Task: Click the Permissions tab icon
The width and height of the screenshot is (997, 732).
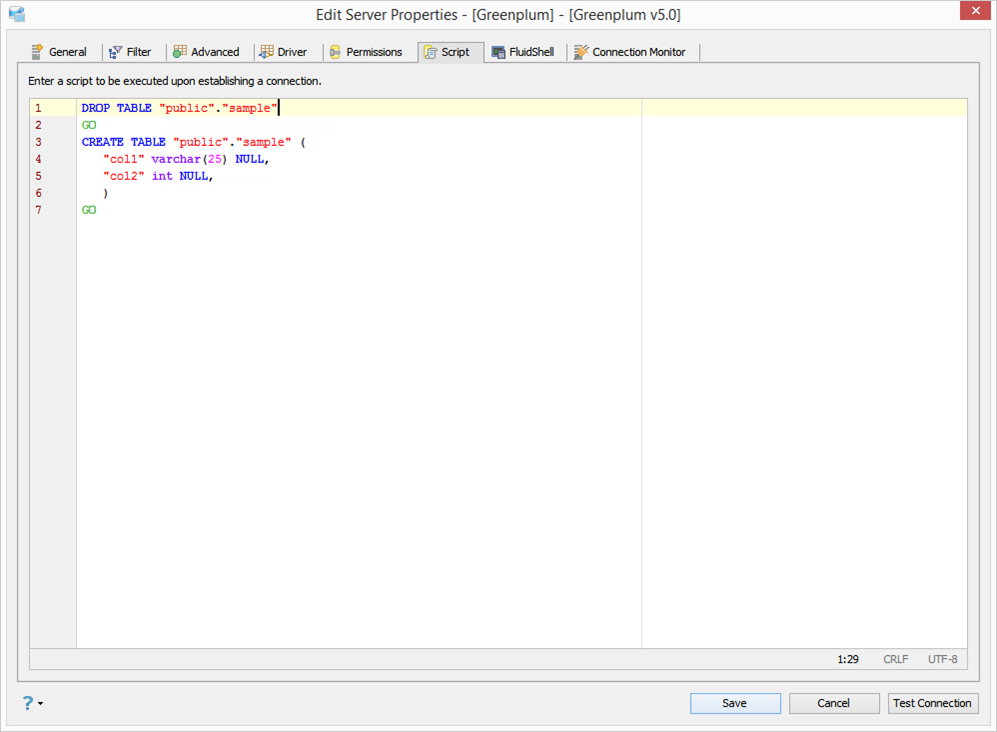Action: (x=335, y=52)
